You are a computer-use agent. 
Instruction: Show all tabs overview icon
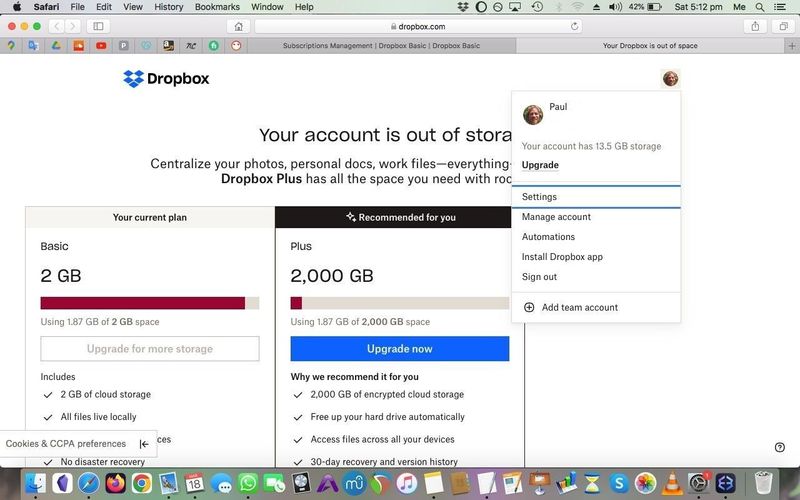783,27
